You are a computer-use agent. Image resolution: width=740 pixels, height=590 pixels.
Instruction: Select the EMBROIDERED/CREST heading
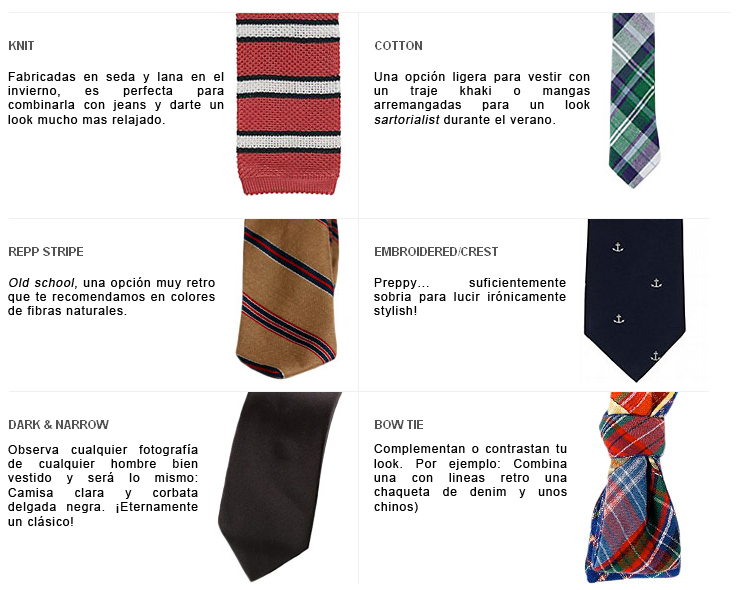click(436, 252)
